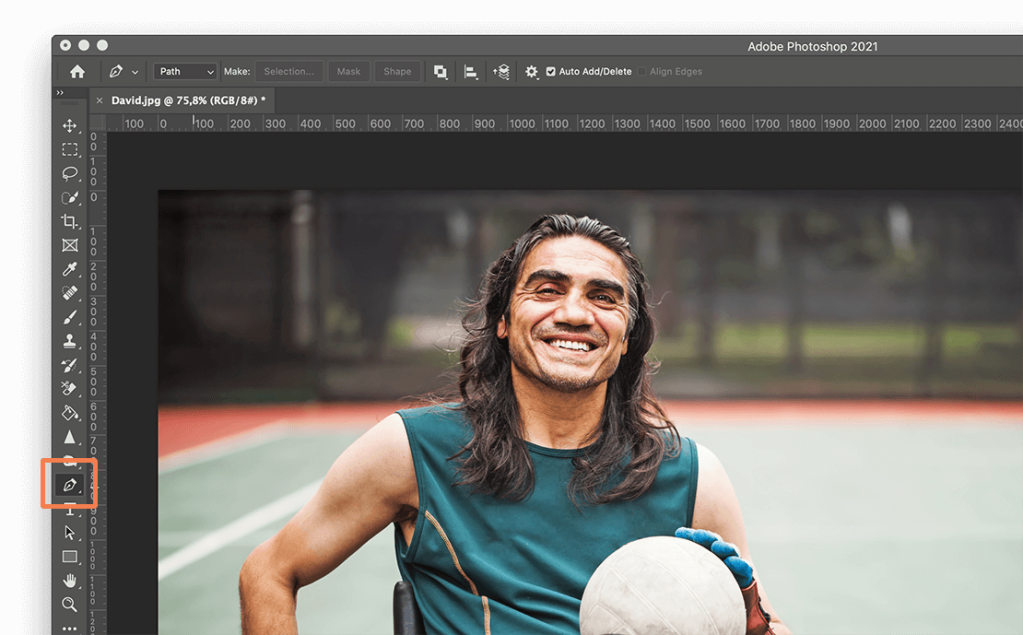Go to the Home screen

78,71
